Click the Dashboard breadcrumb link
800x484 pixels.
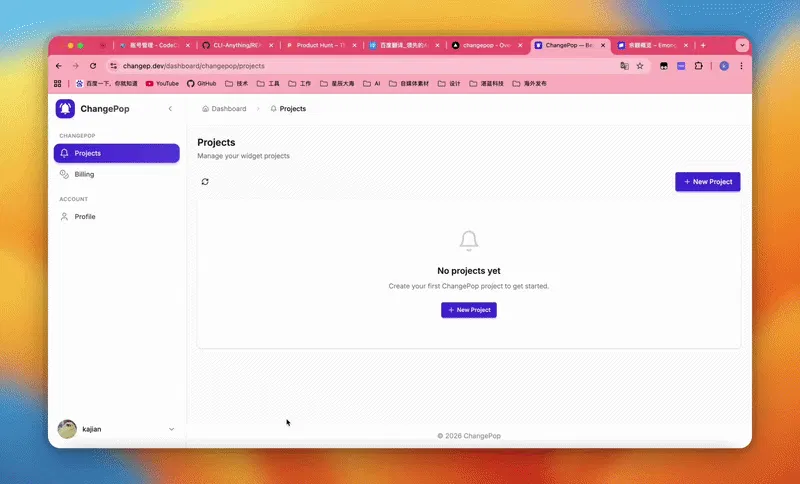[224, 109]
